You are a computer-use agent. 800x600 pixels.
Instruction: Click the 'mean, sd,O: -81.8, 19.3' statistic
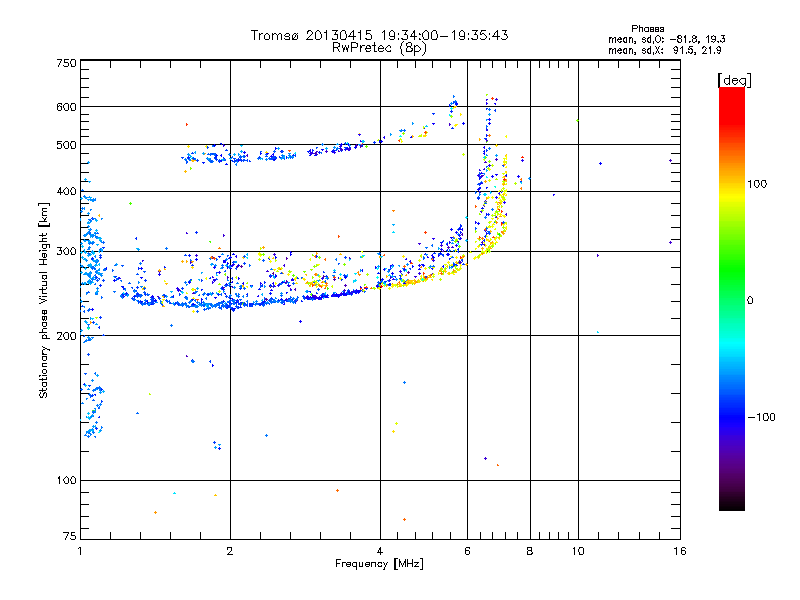coord(666,39)
